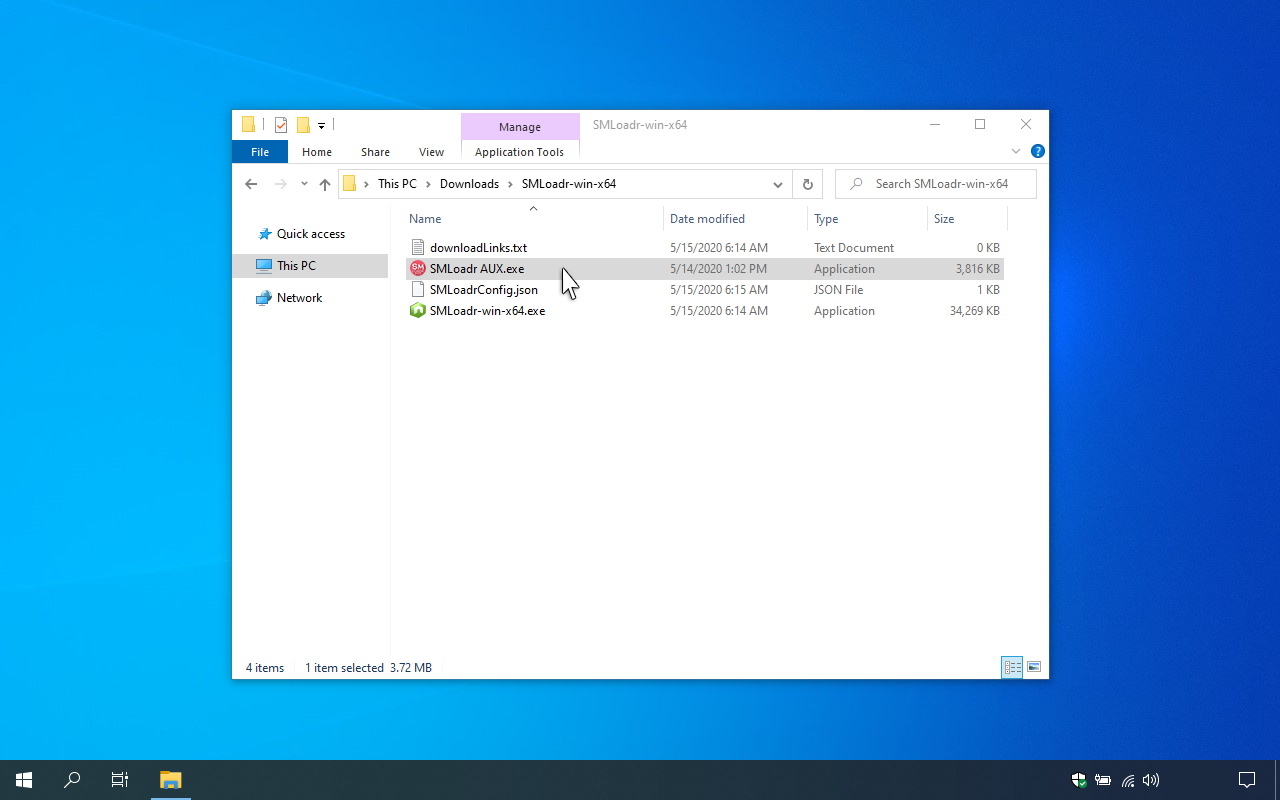Click This PC in the address breadcrumb
Viewport: 1280px width, 800px height.
pyautogui.click(x=397, y=184)
